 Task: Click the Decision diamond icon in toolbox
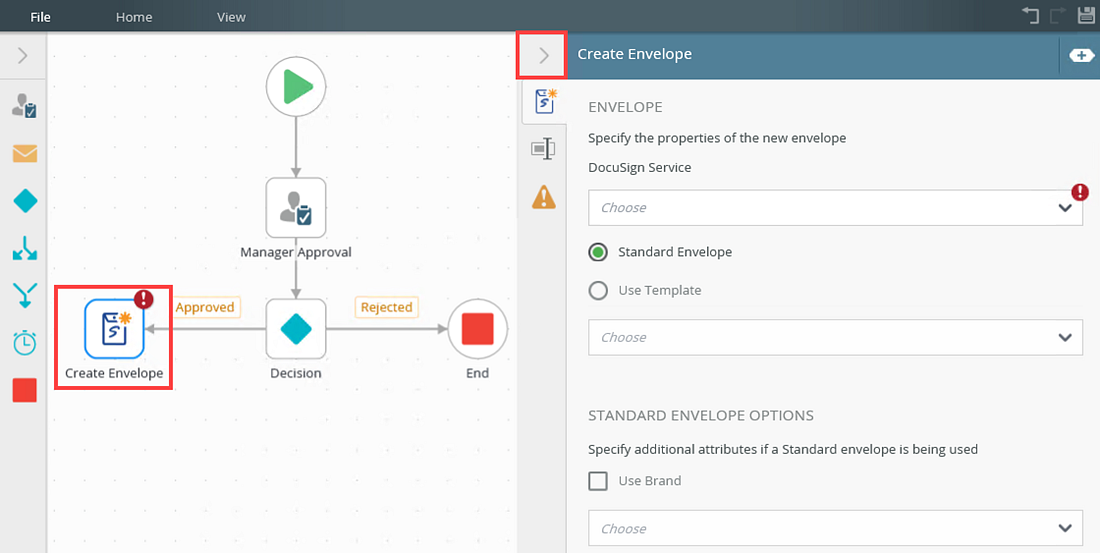coord(25,201)
